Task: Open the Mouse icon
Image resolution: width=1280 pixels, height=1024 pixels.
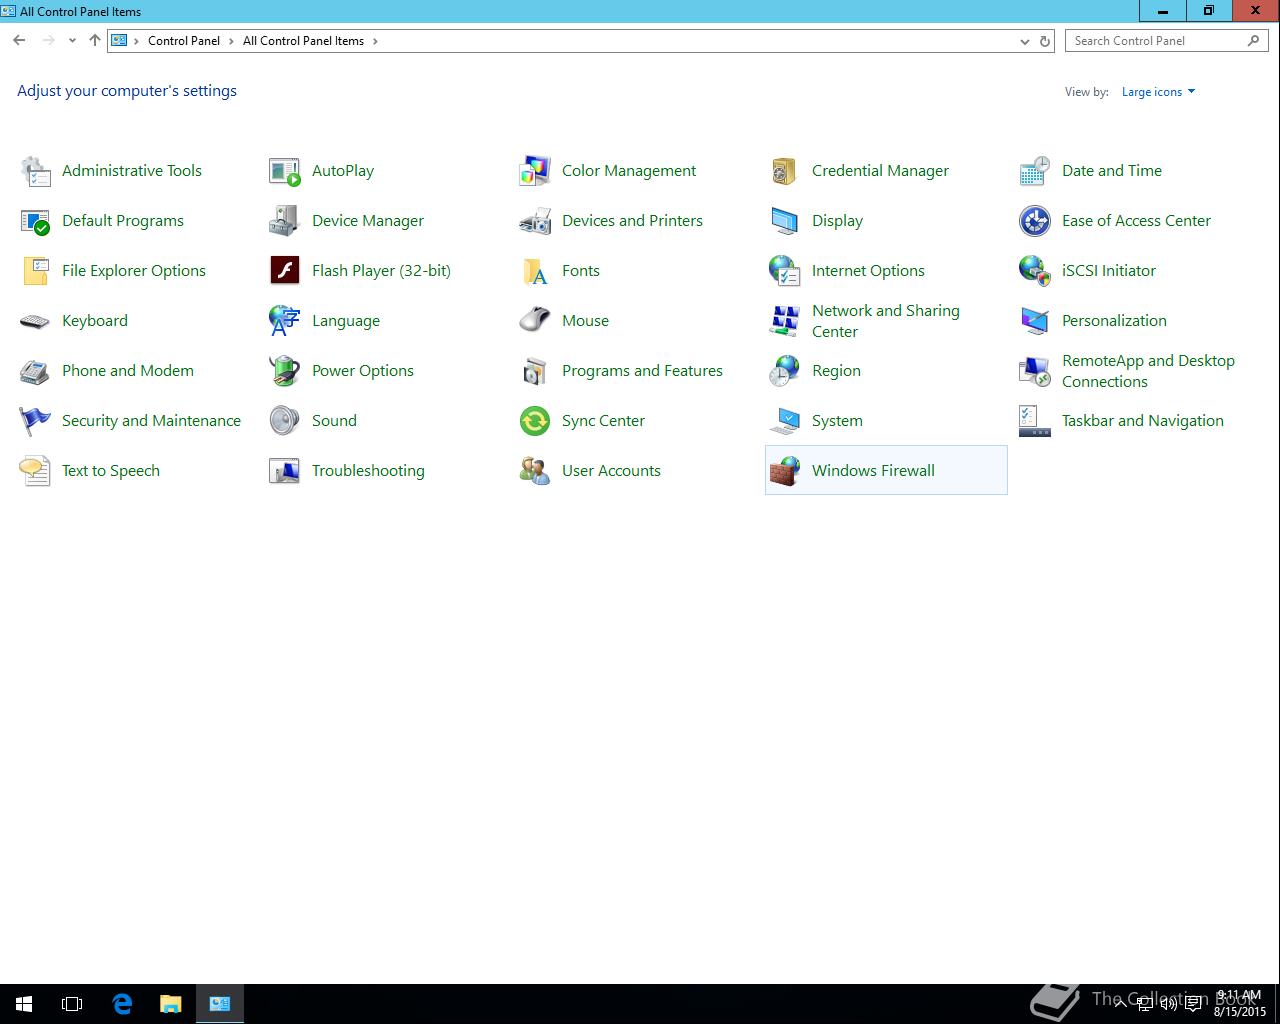Action: [535, 321]
